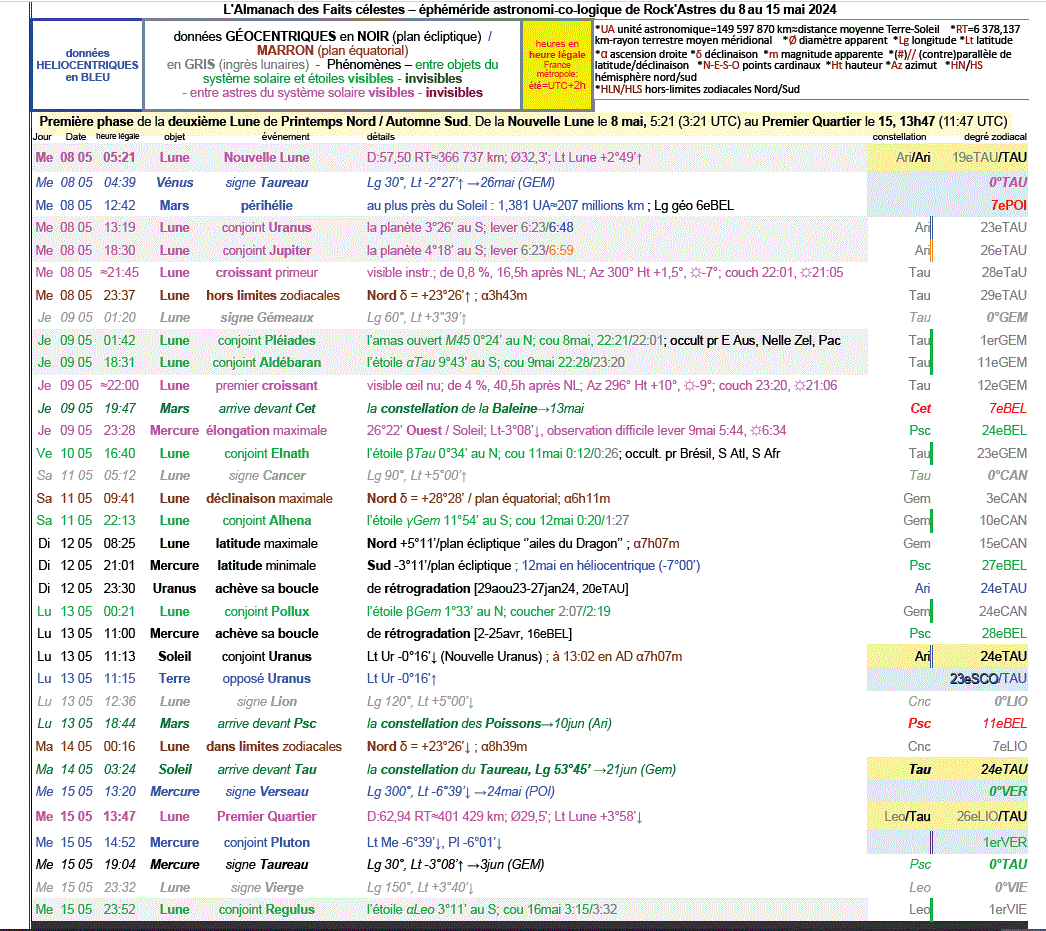Select the "signe Cancer" event
The height and width of the screenshot is (931, 1046).
tap(267, 476)
